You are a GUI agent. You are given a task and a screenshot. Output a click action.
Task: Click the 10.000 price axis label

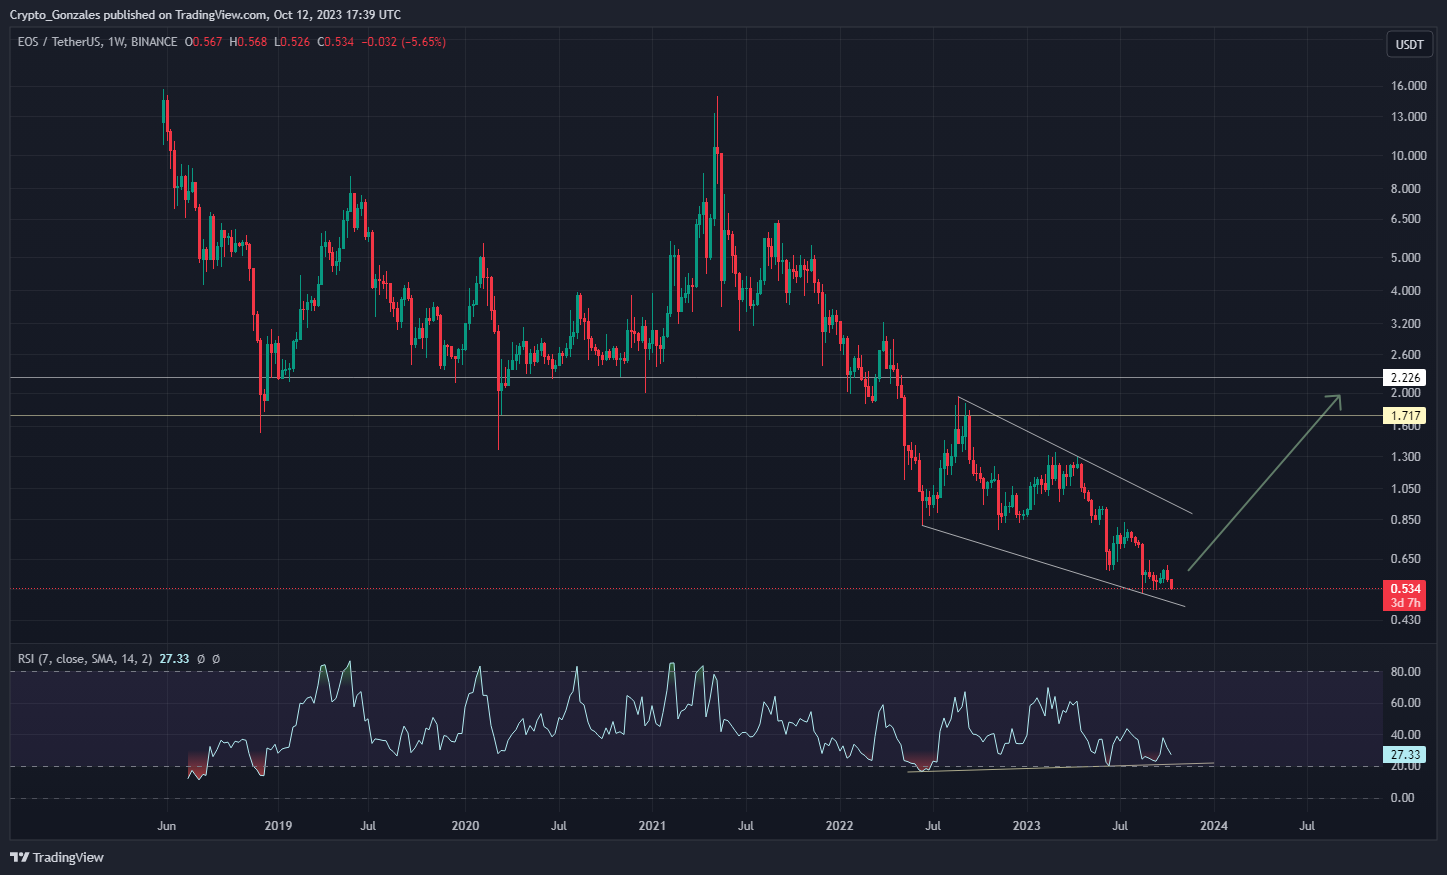(x=1408, y=156)
